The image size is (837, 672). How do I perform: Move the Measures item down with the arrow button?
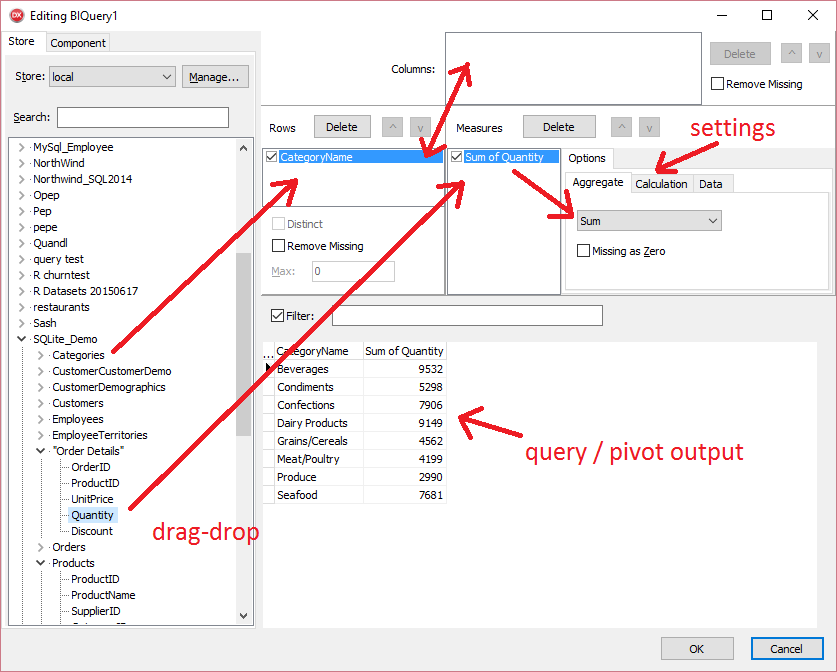click(649, 127)
